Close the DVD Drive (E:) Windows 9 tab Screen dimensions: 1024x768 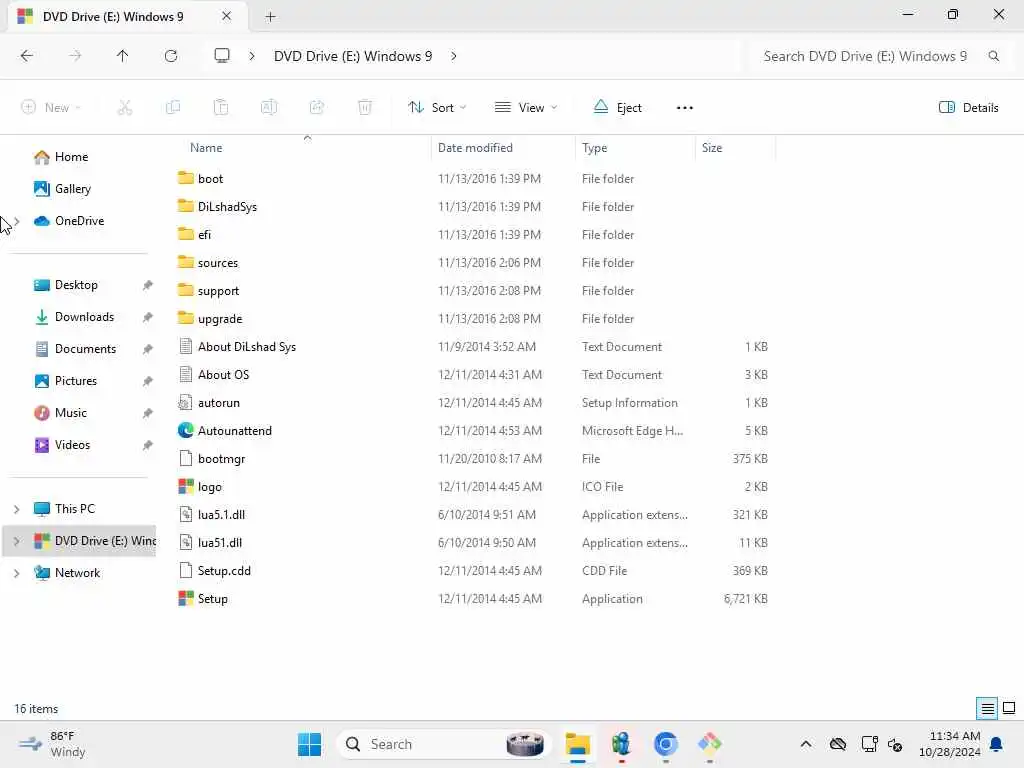[x=227, y=16]
